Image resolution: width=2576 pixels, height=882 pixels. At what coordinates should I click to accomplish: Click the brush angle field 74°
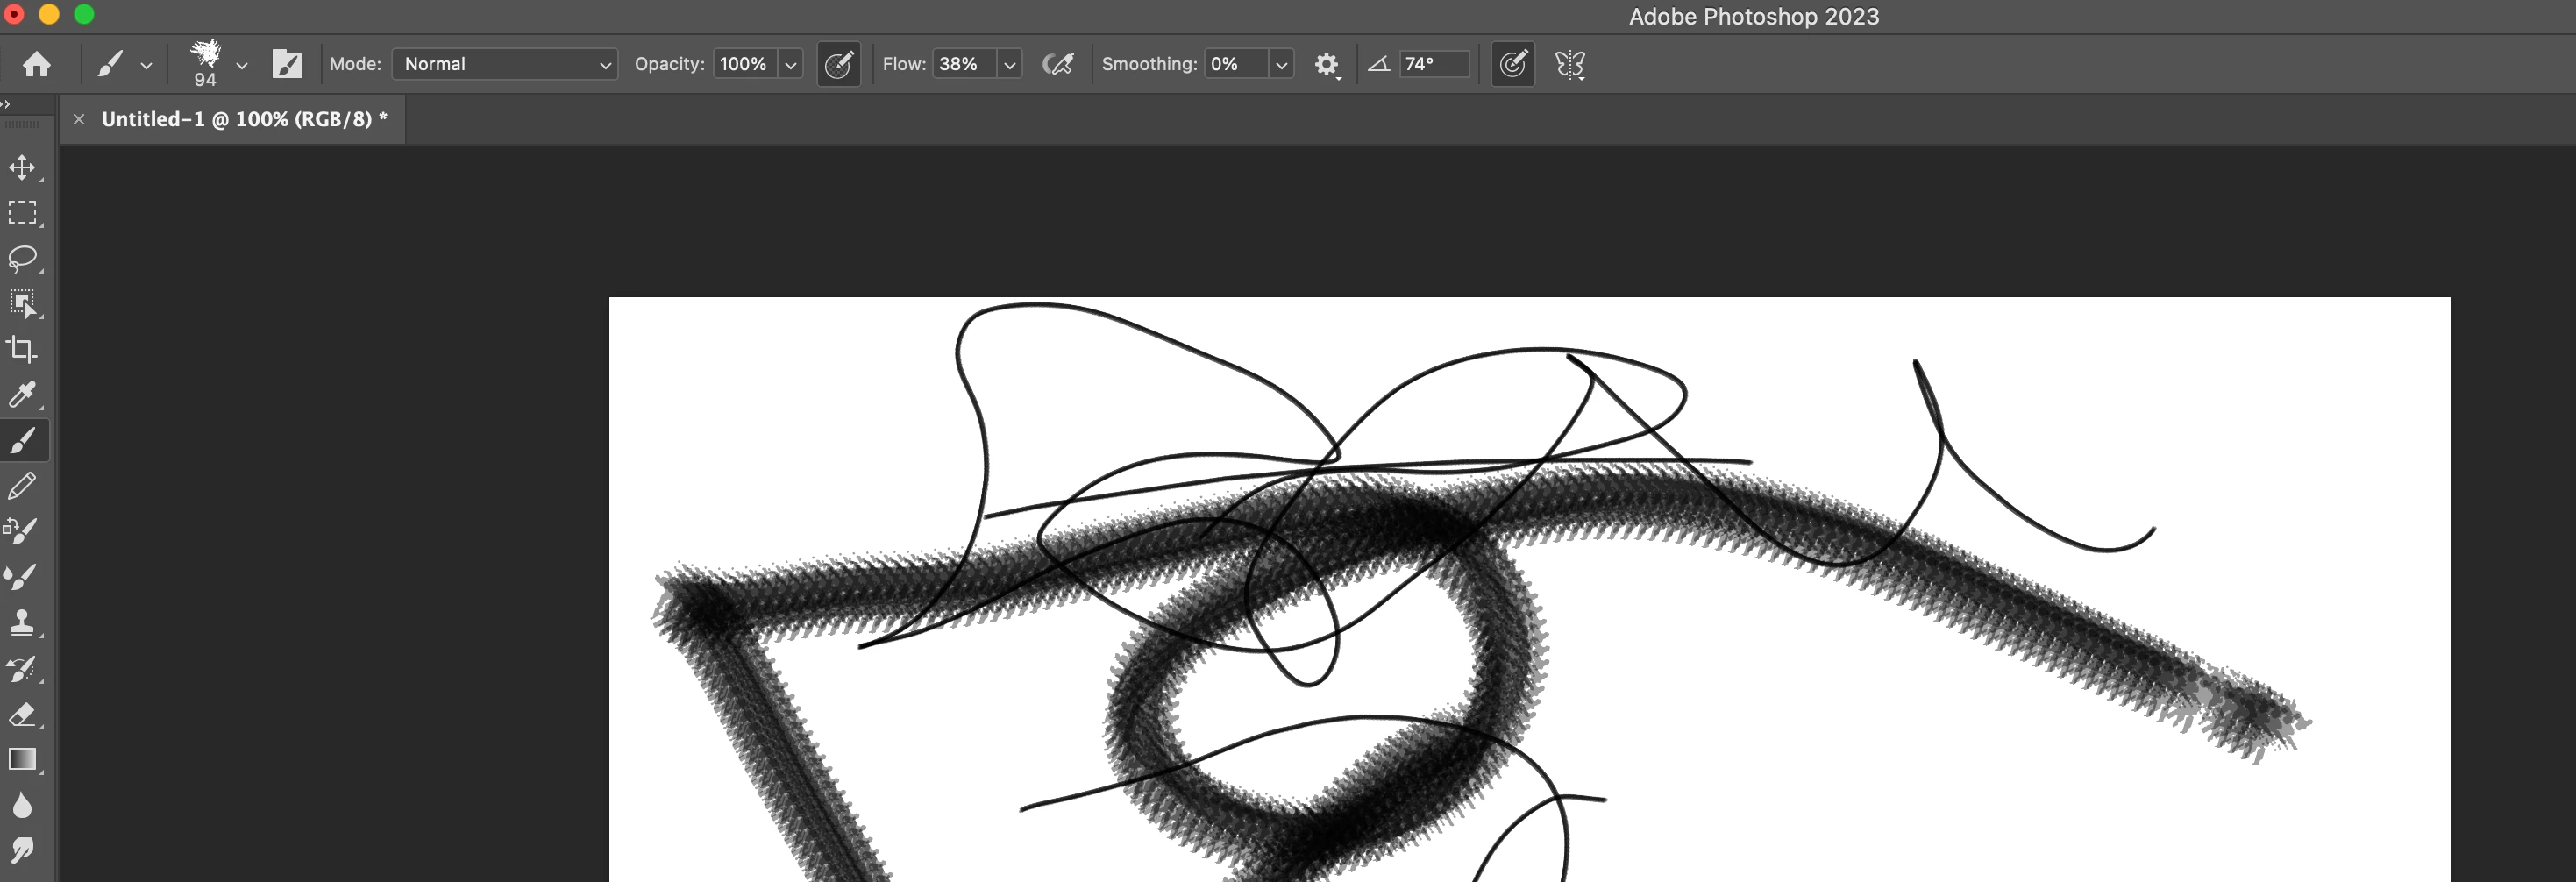1434,64
